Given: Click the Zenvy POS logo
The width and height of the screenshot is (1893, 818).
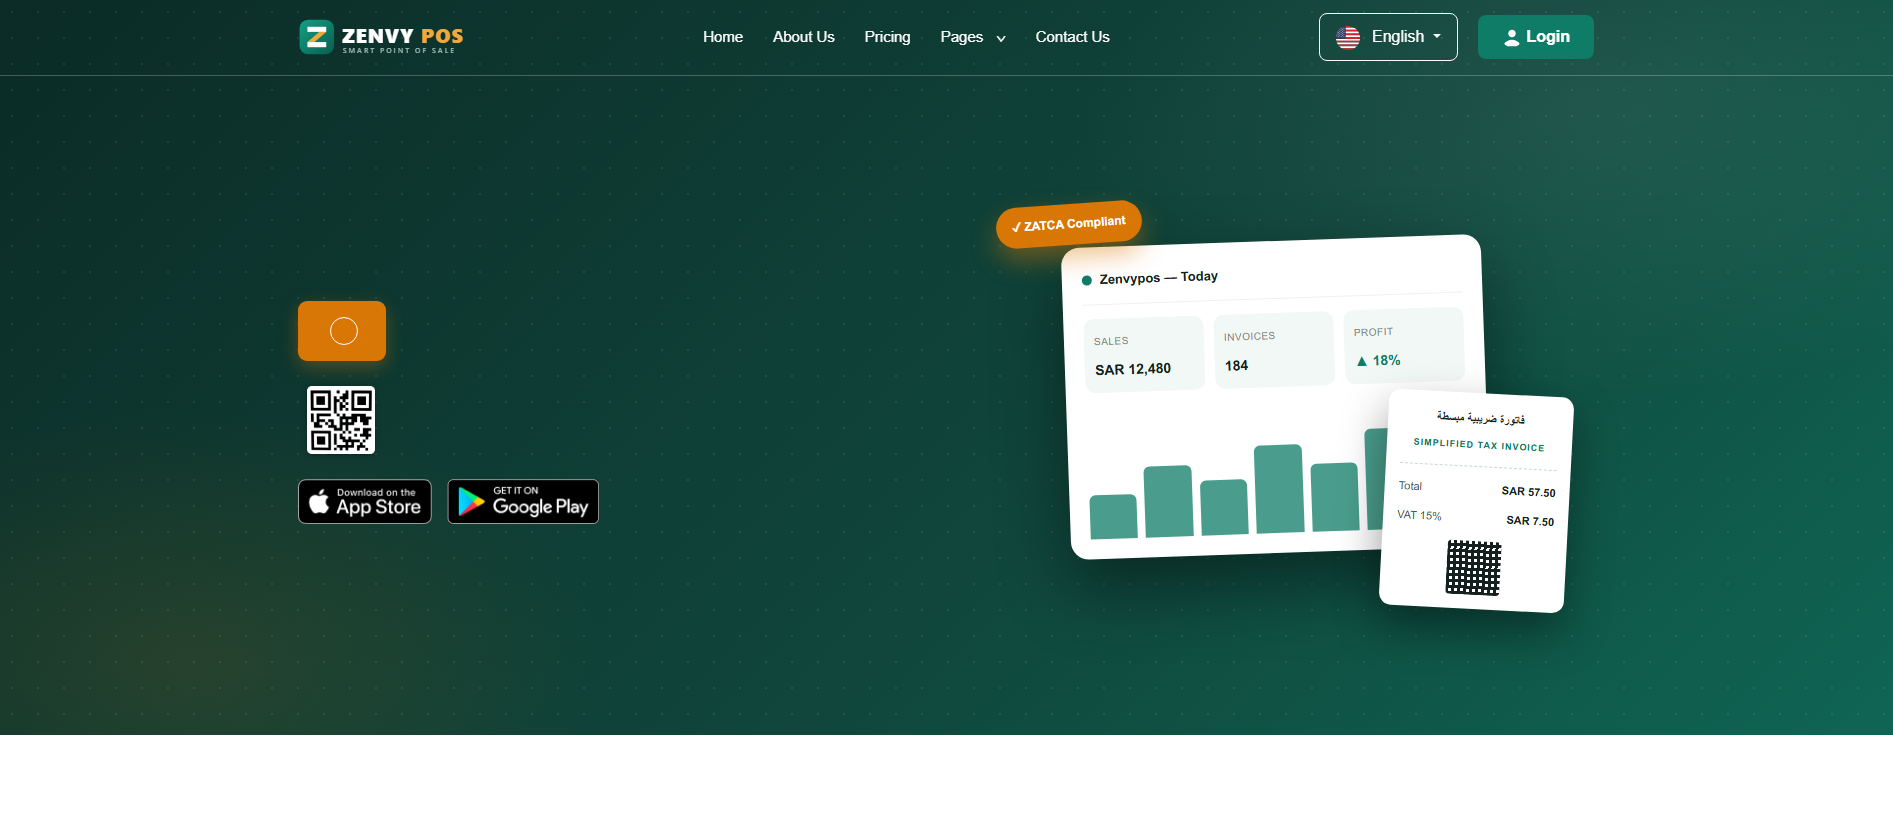Looking at the screenshot, I should pyautogui.click(x=381, y=37).
